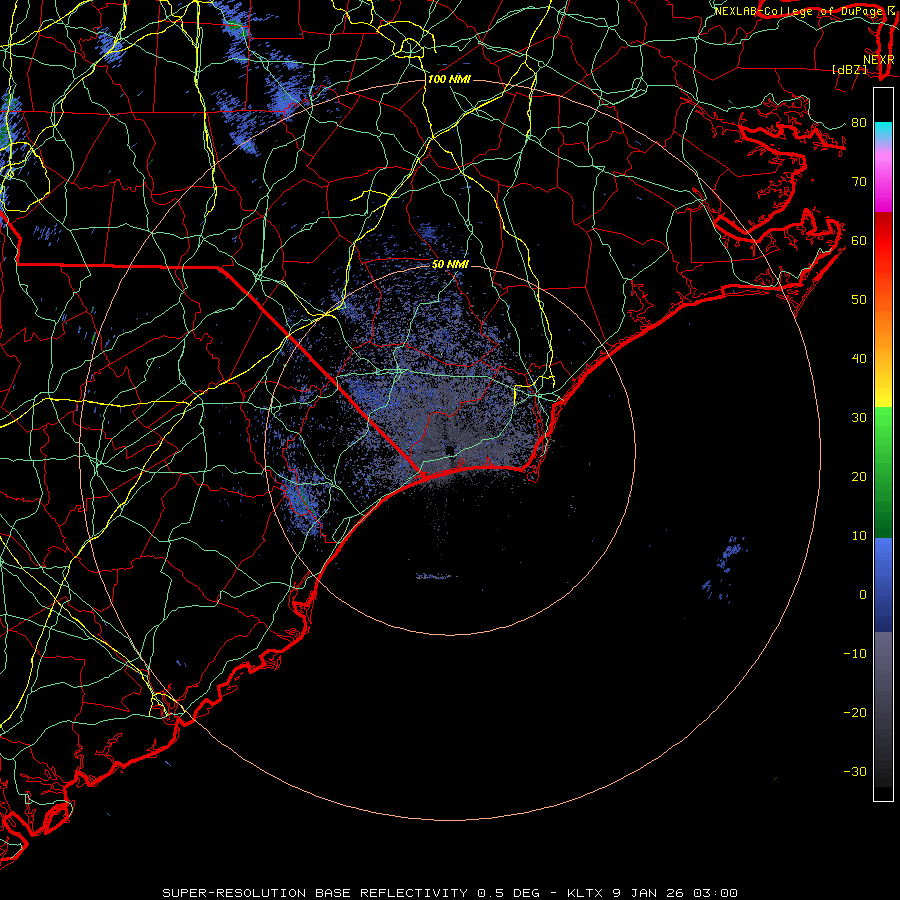This screenshot has width=900, height=900.
Task: Click the 20 dBZ scale label
Action: (859, 477)
